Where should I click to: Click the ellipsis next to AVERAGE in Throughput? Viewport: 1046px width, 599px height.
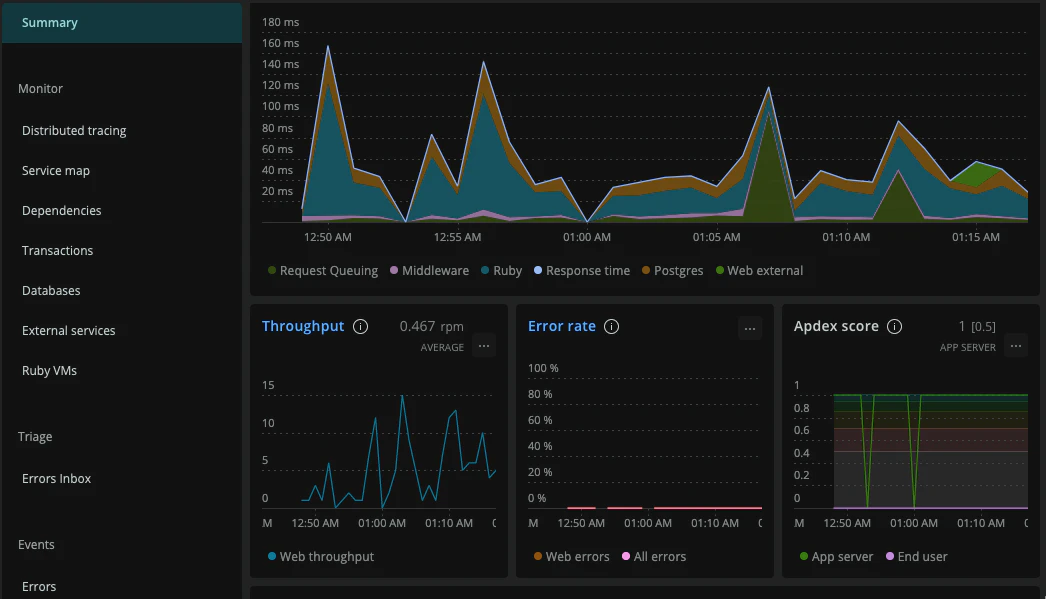coord(484,345)
